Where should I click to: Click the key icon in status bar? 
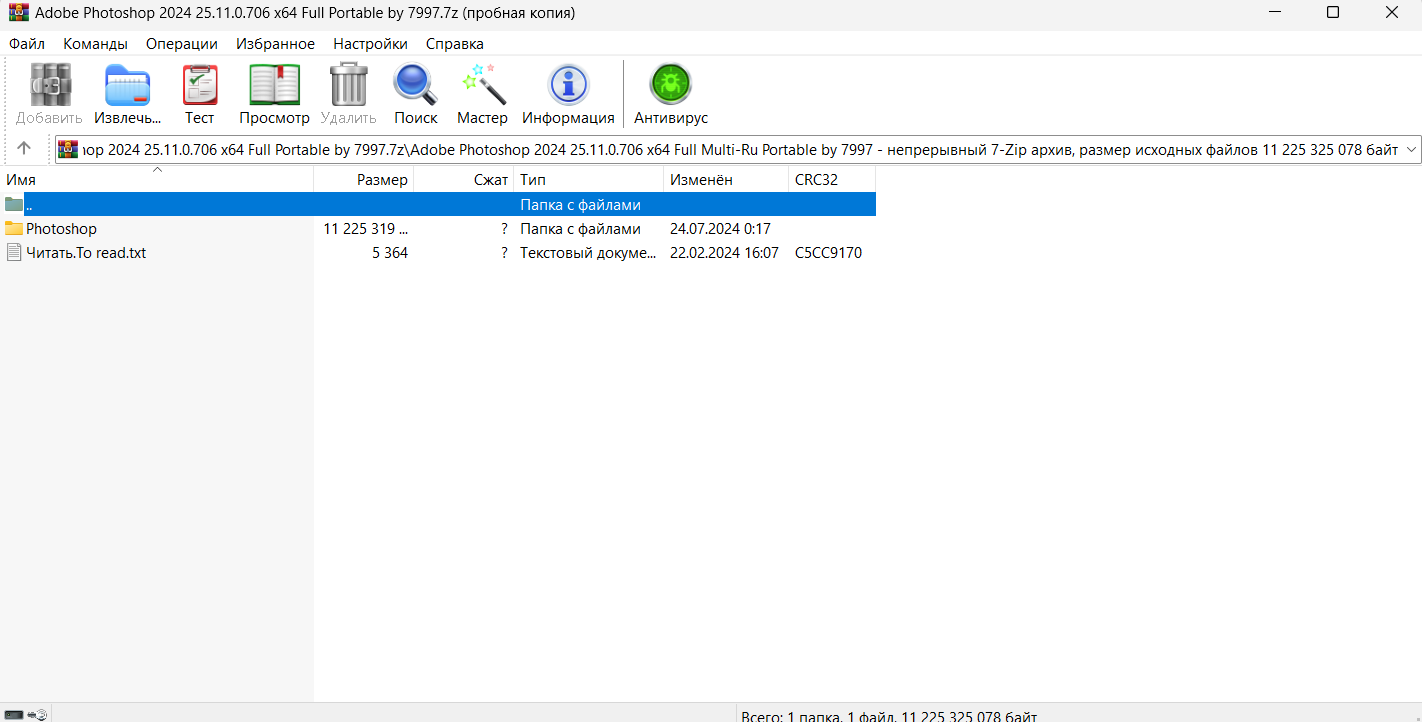pyautogui.click(x=38, y=715)
